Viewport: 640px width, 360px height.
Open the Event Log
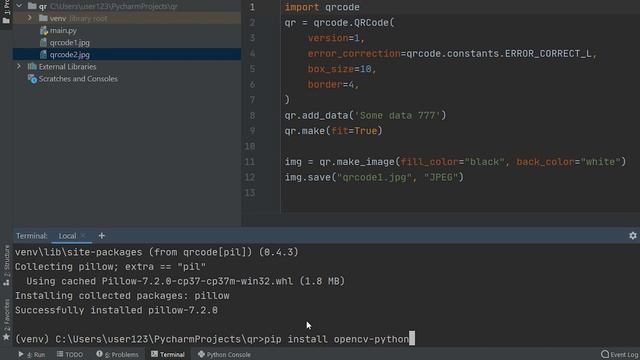(620, 354)
